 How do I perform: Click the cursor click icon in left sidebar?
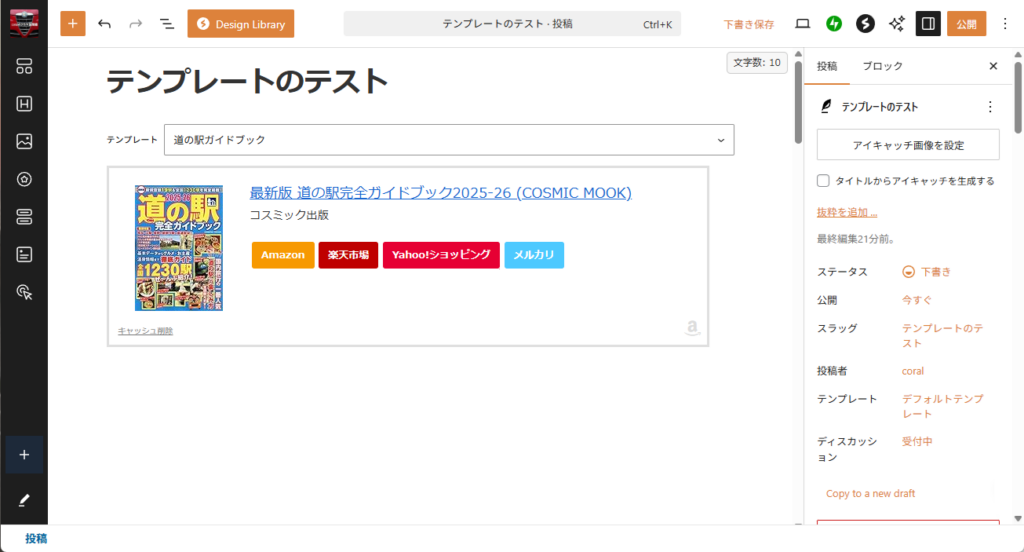(24, 292)
